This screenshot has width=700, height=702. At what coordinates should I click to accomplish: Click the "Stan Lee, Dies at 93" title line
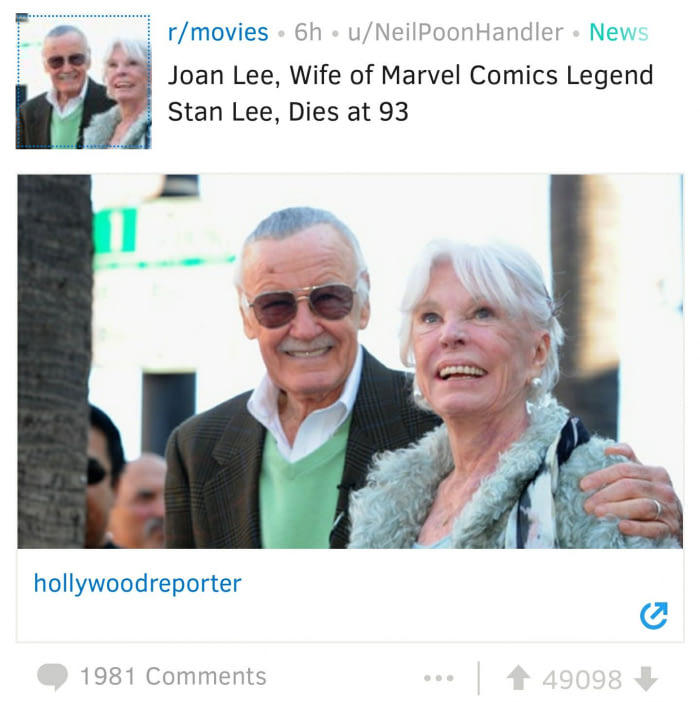click(288, 112)
